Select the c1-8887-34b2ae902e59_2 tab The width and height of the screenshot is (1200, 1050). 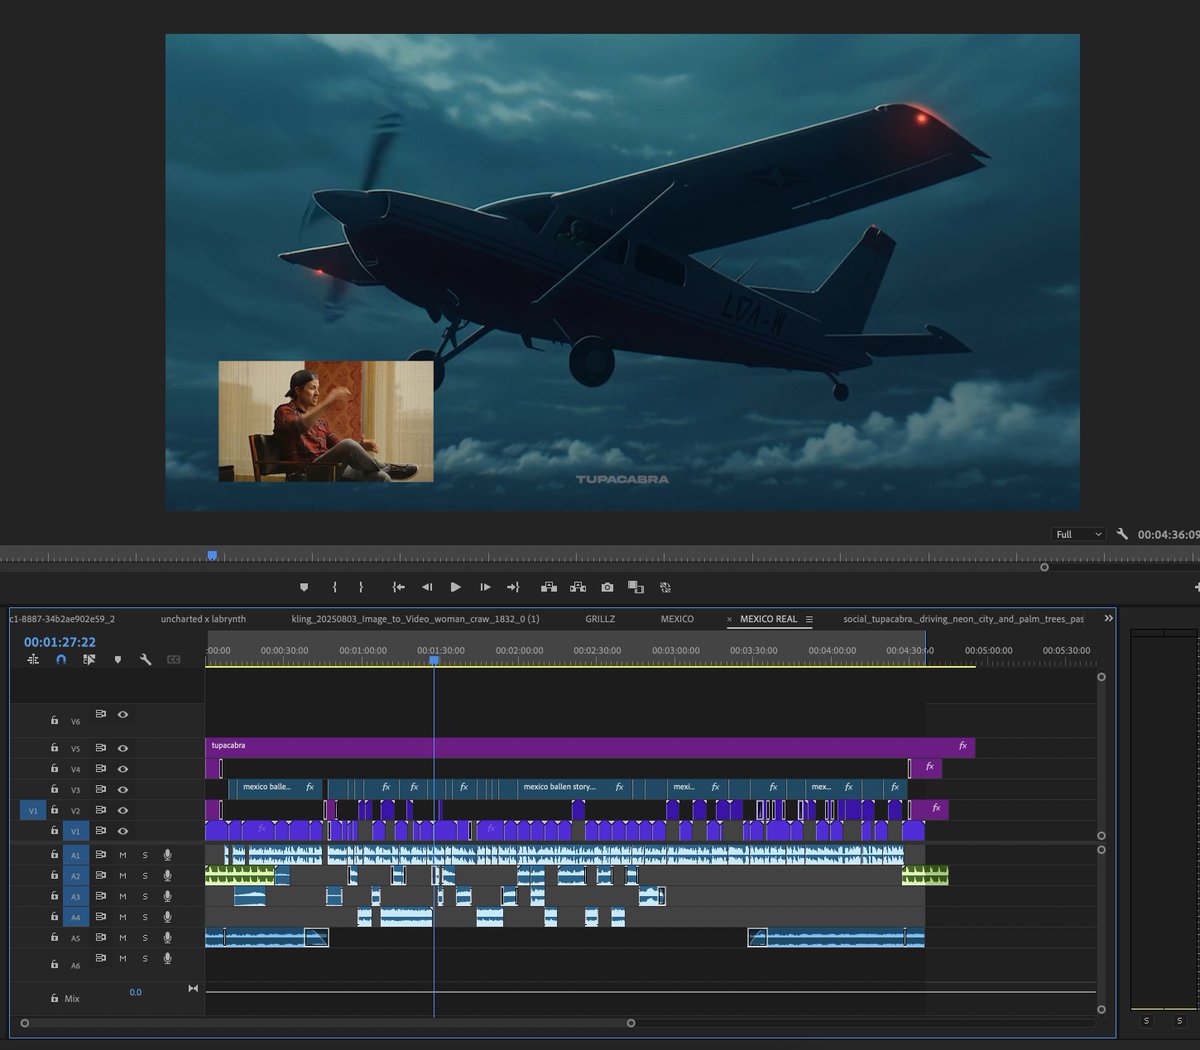point(62,619)
